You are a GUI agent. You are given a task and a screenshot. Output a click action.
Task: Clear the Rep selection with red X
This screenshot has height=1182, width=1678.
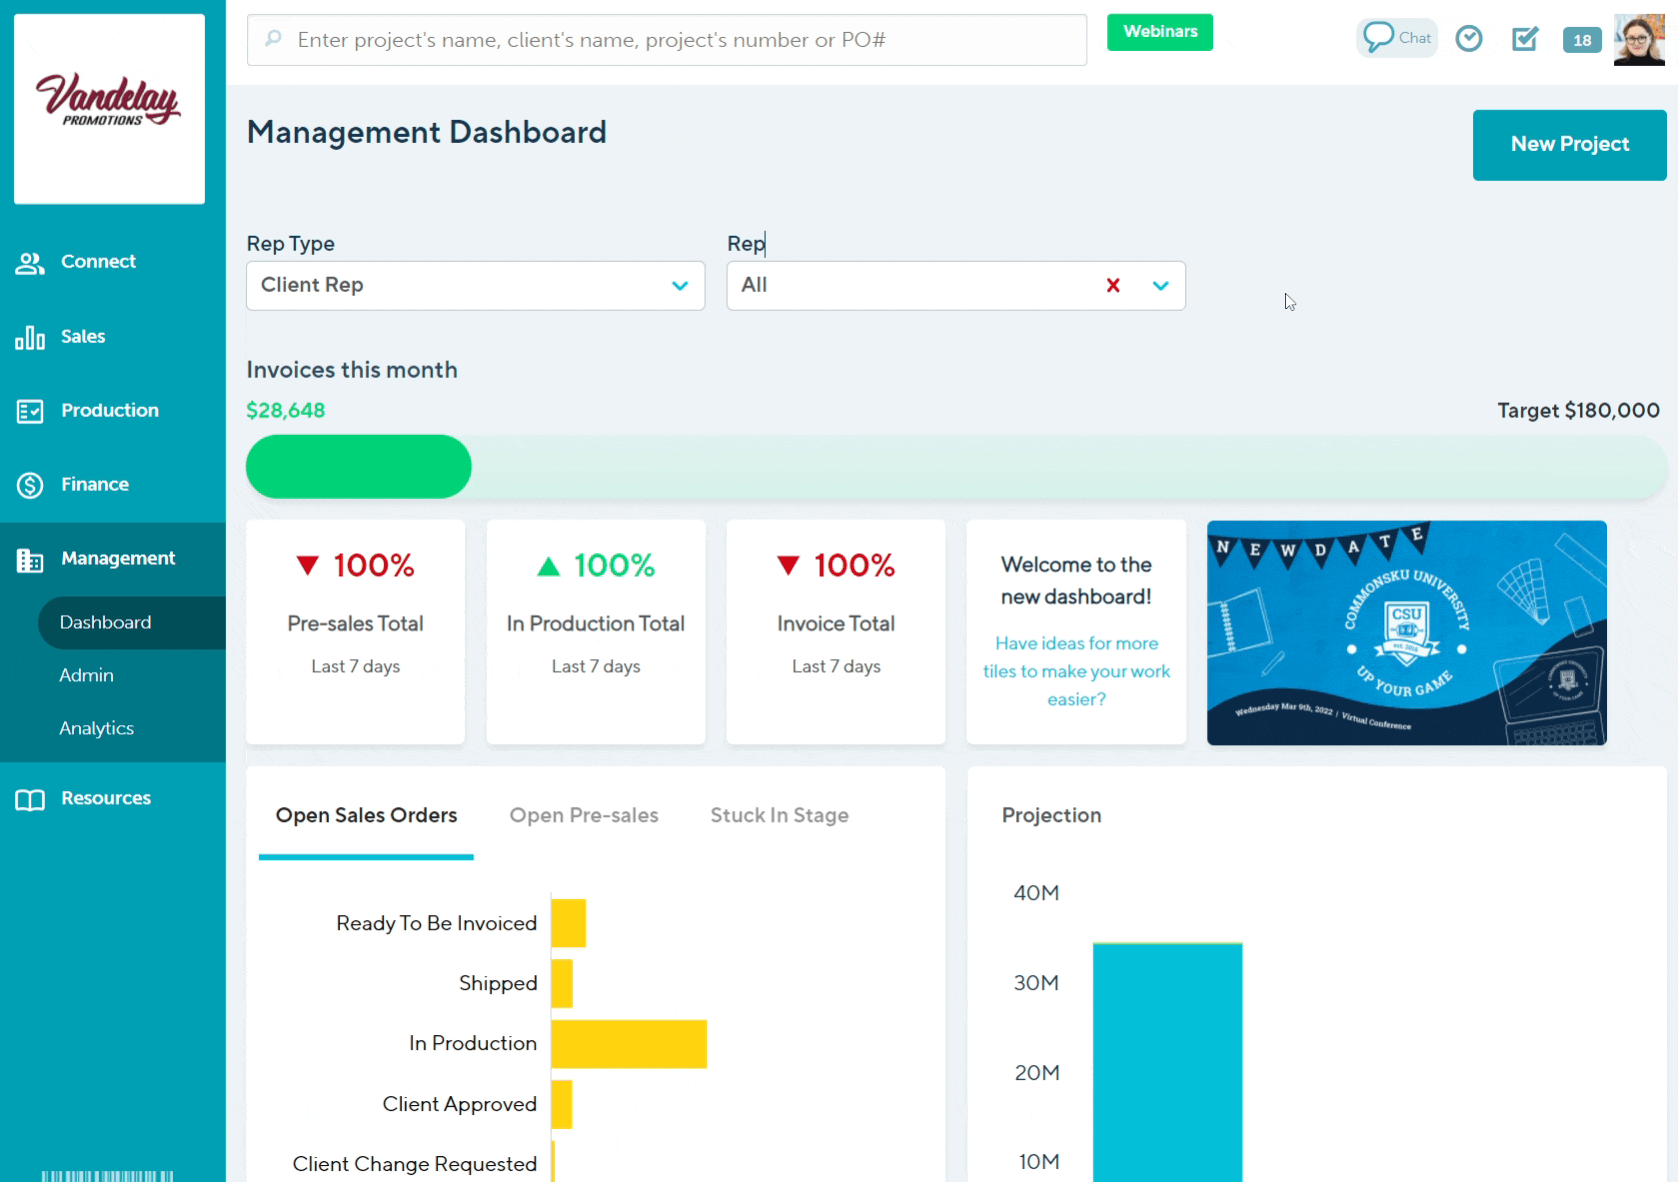(x=1113, y=286)
